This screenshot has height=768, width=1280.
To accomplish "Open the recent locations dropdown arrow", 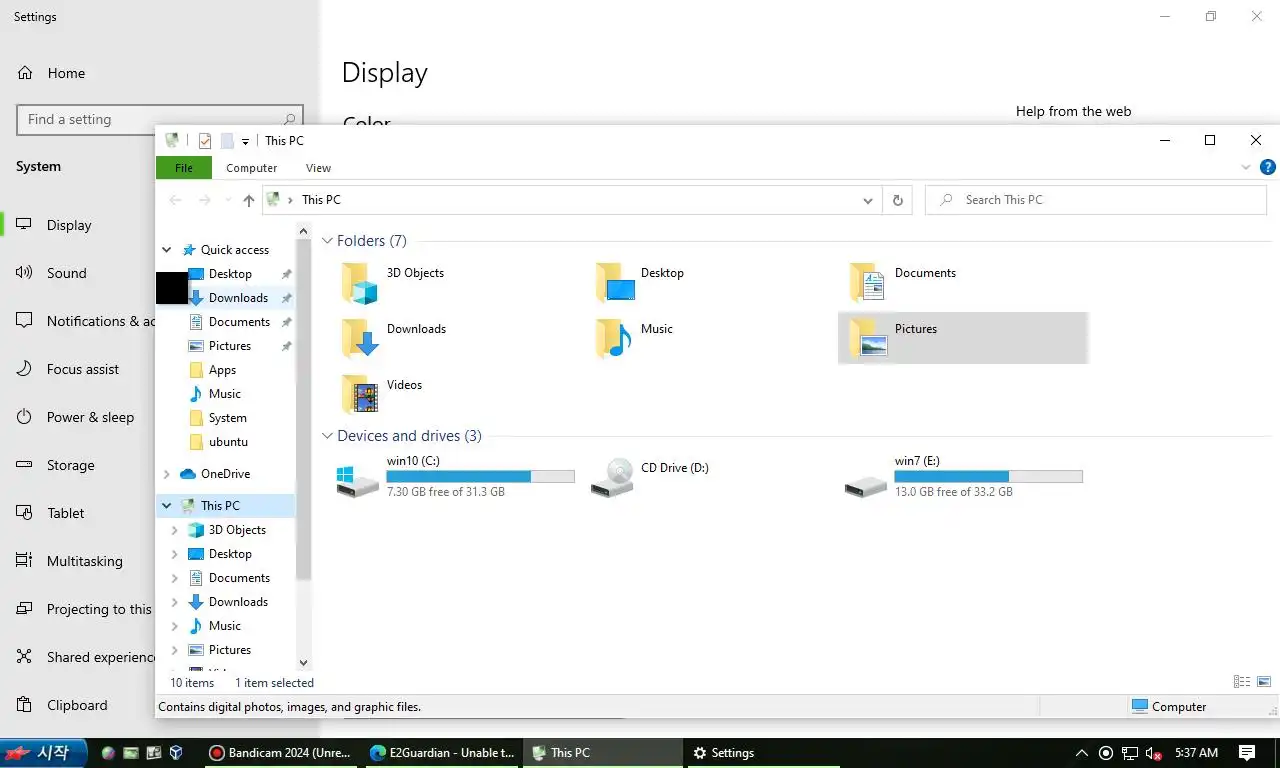I will (x=228, y=200).
